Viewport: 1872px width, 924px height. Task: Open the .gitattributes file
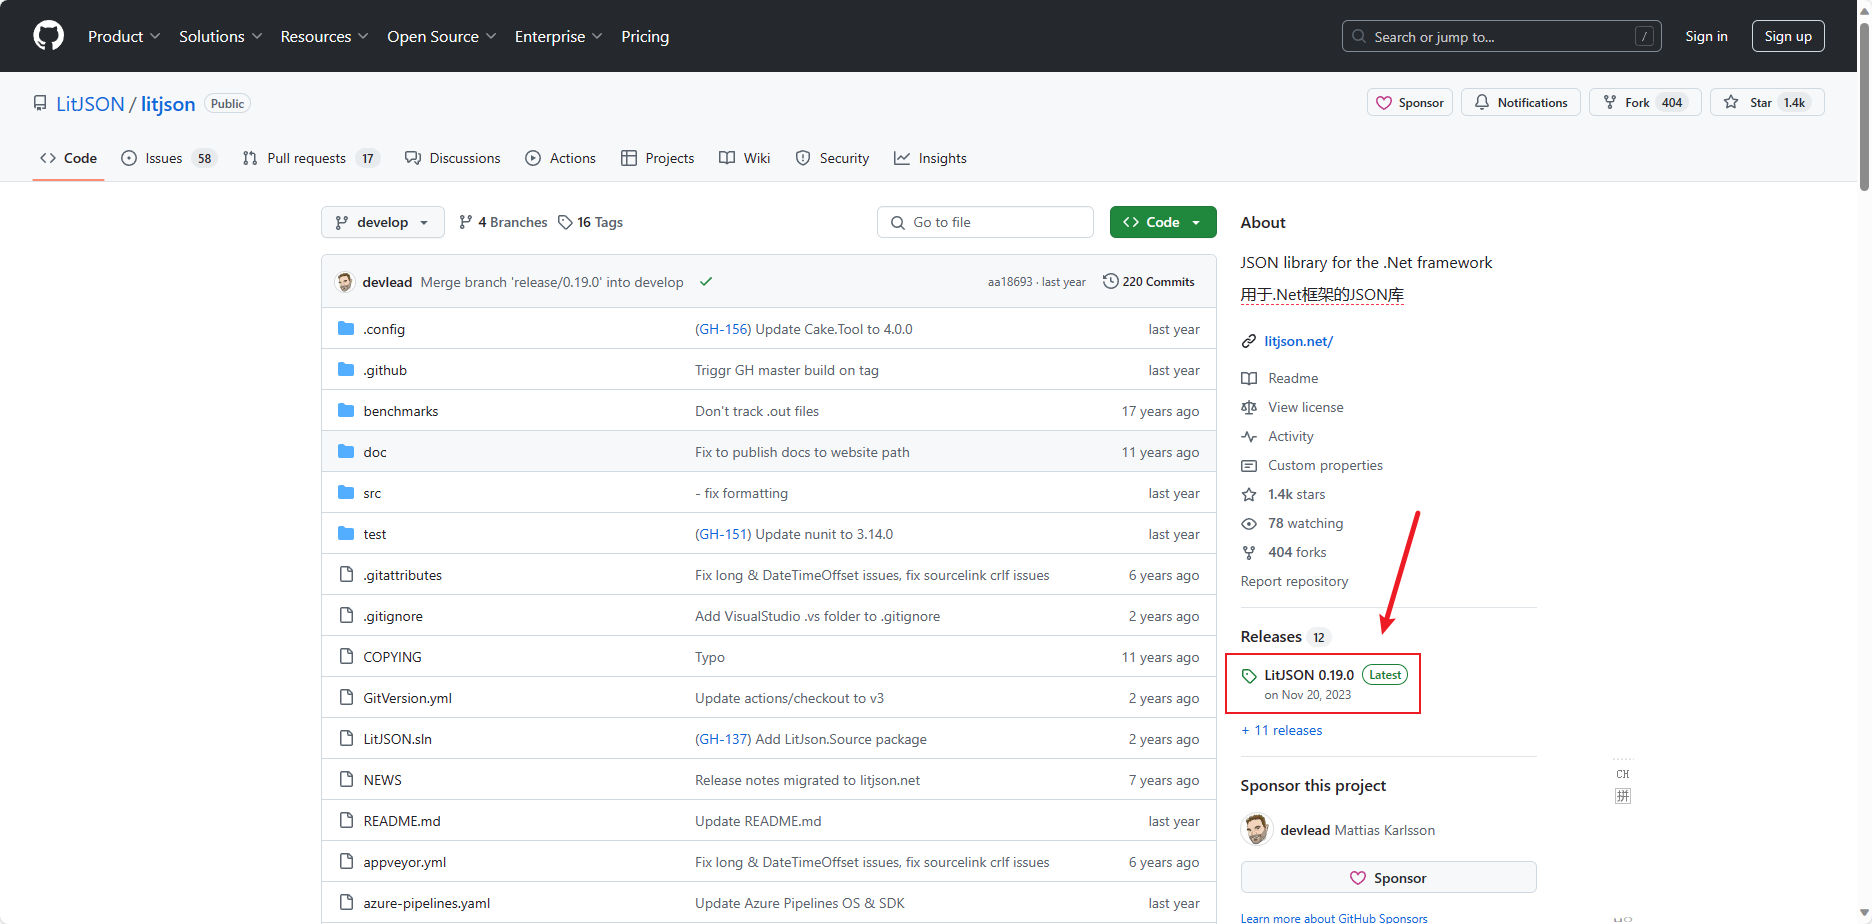pos(403,575)
